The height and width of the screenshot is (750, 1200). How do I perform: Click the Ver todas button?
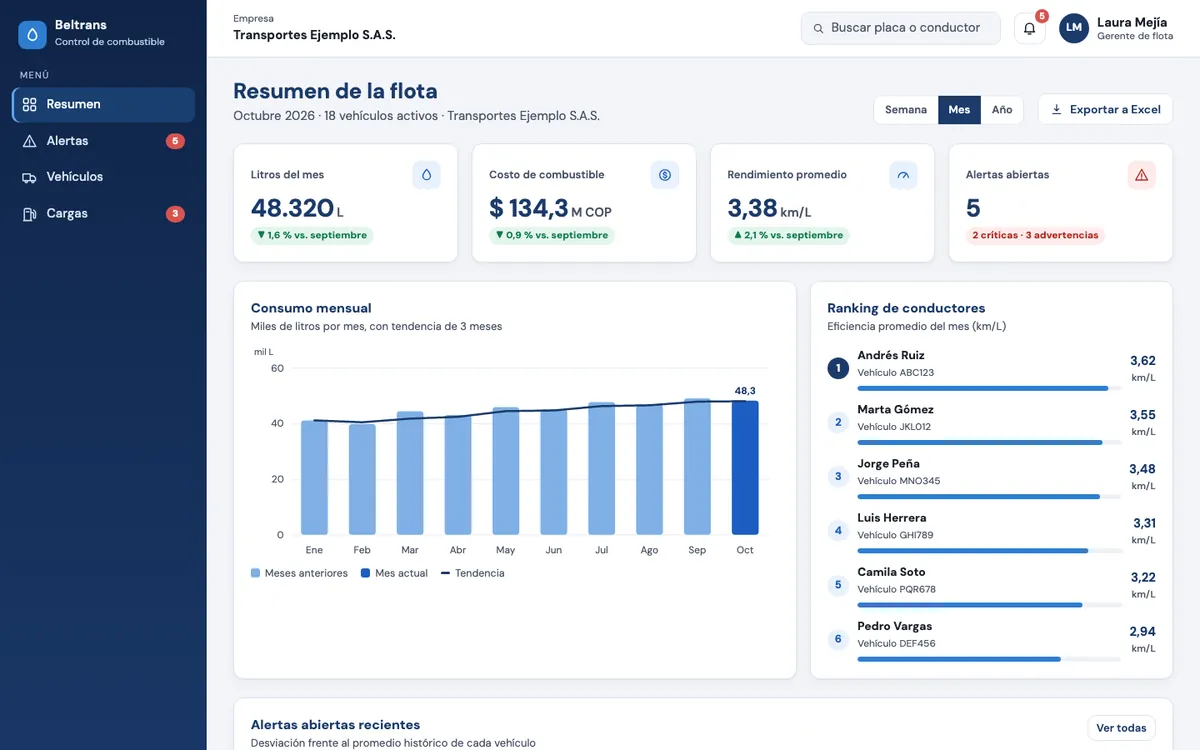point(1121,728)
